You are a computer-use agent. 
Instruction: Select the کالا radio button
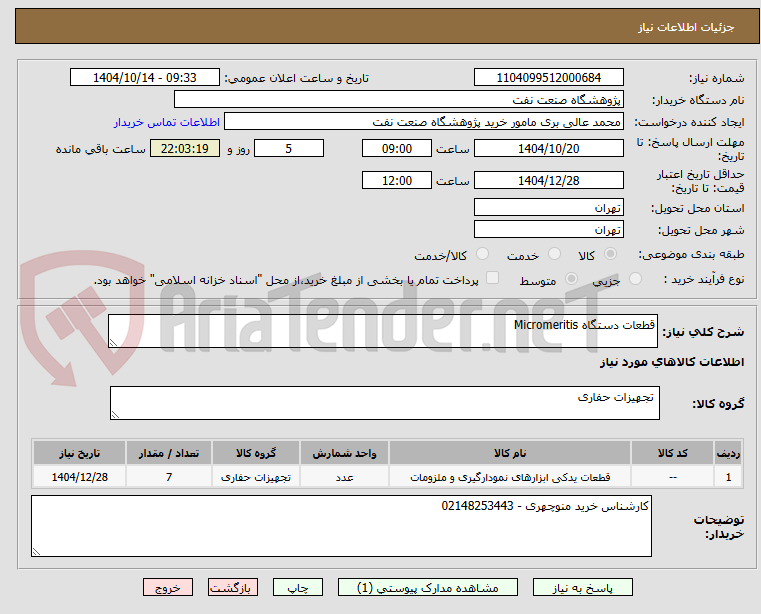611,254
